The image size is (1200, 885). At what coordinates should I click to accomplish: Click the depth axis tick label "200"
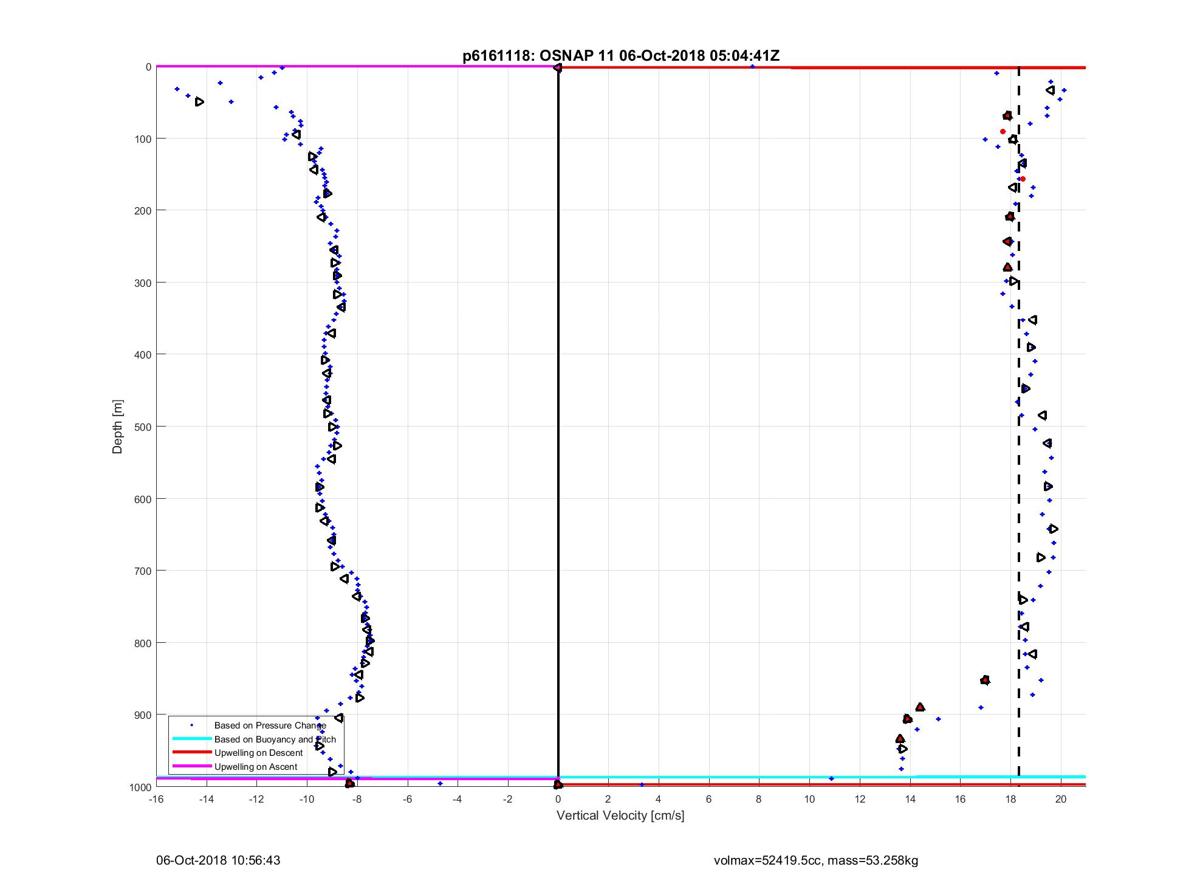pos(142,211)
